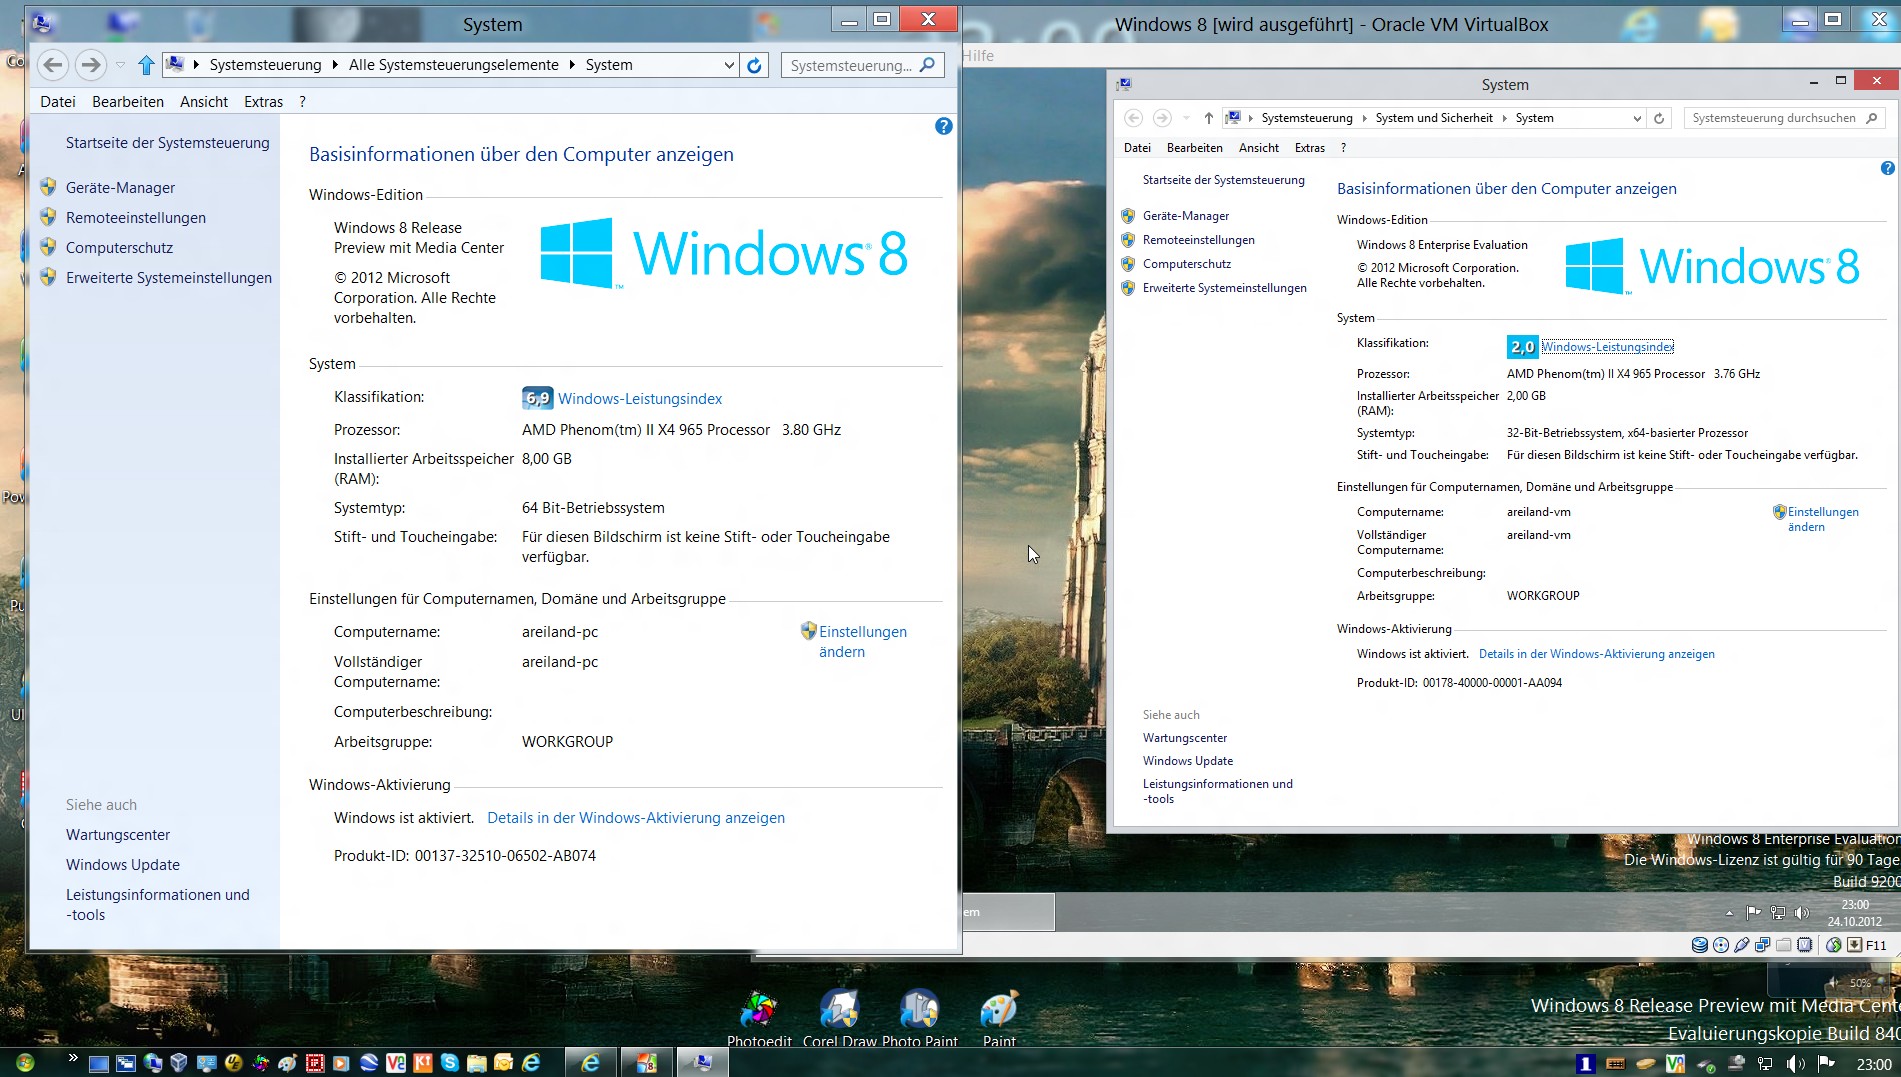Go forward in the left System window
Viewport: 1901px width, 1077px height.
click(x=91, y=65)
